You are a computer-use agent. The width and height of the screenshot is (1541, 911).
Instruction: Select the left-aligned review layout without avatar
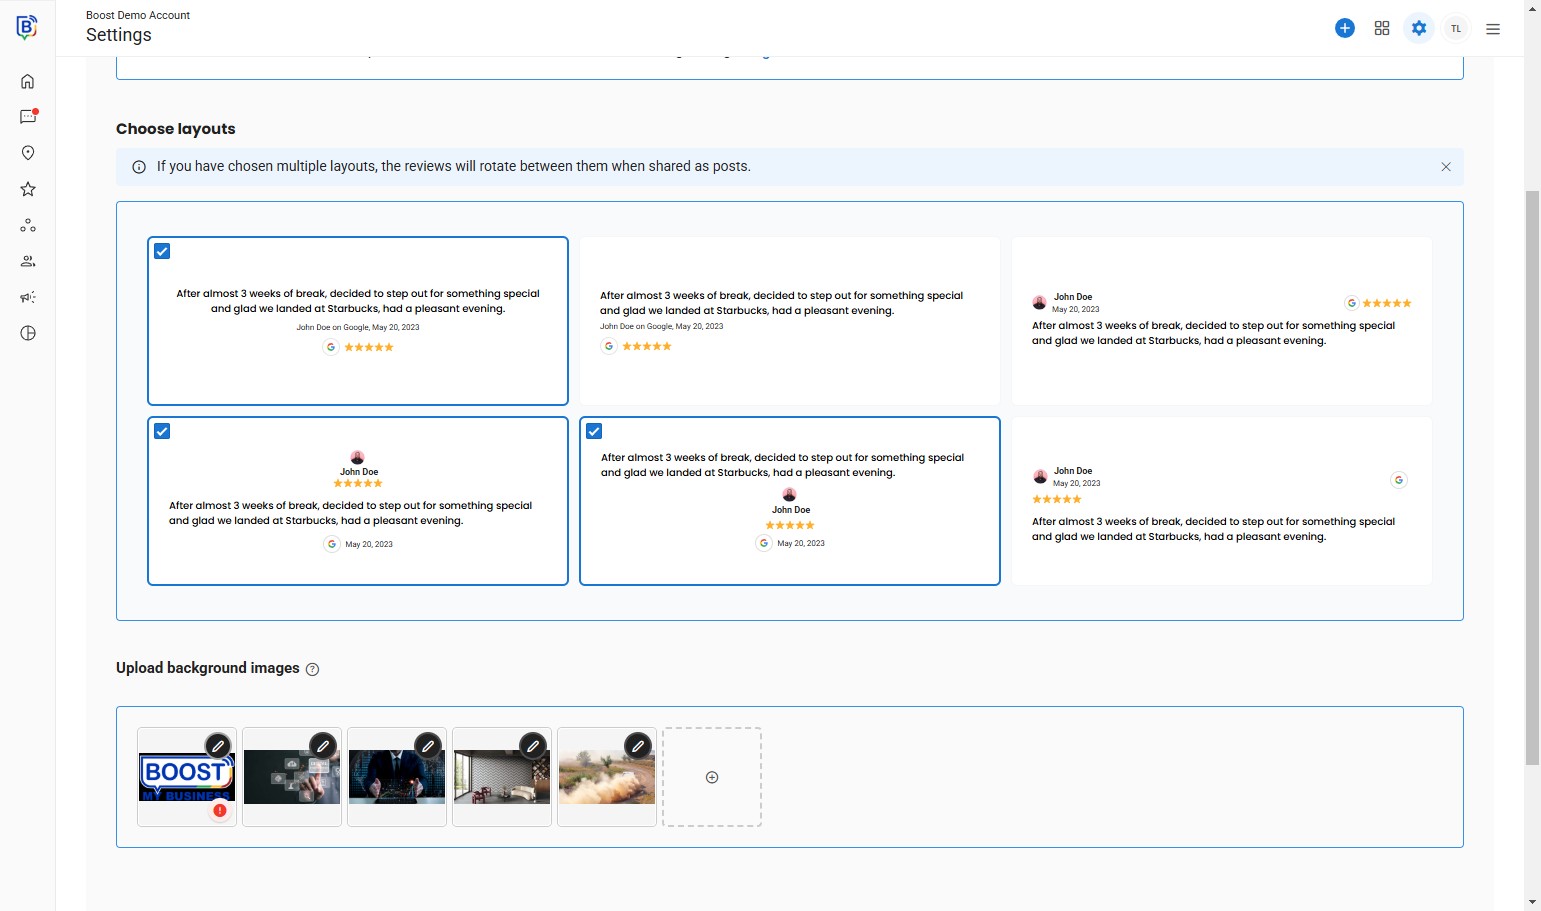pos(789,321)
